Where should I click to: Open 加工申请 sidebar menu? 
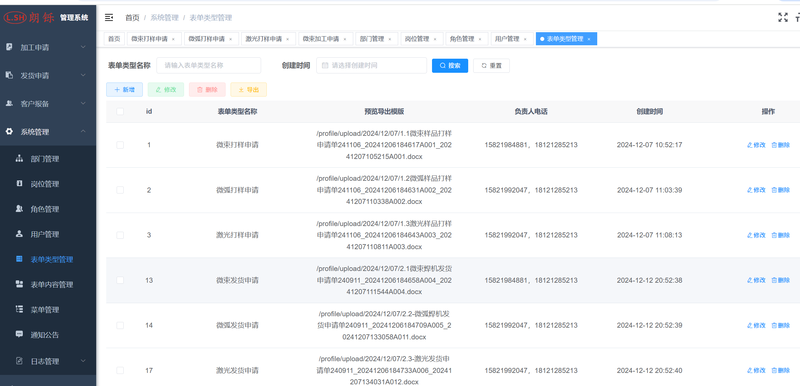point(48,47)
